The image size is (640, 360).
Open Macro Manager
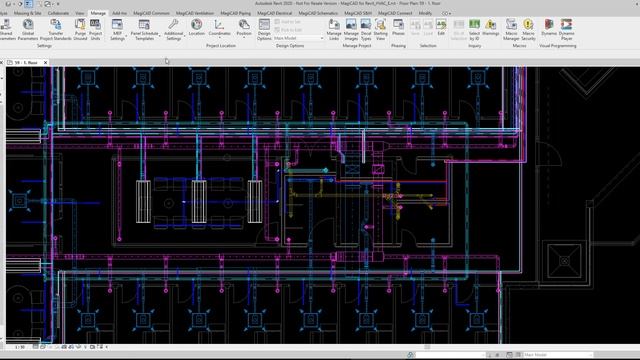point(511,29)
